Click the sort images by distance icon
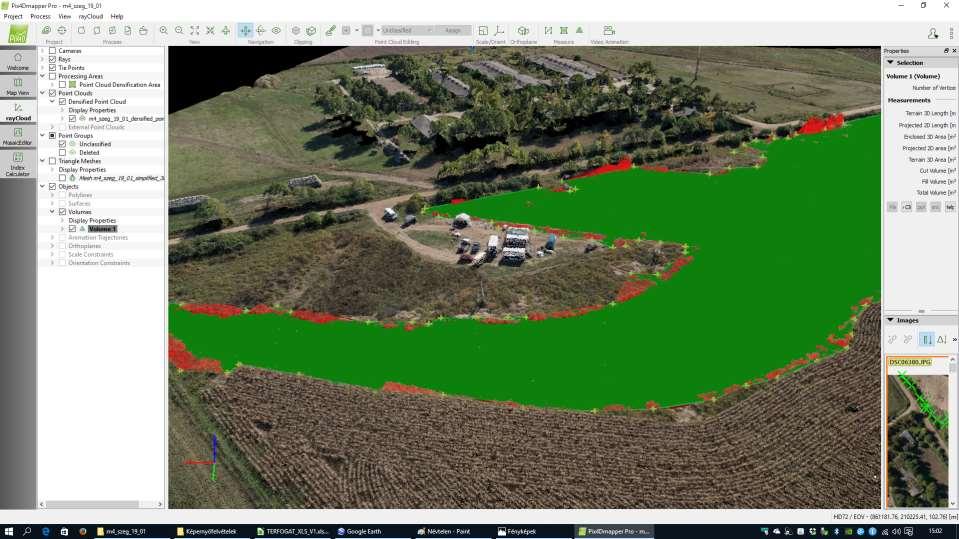The width and height of the screenshot is (959, 539). pyautogui.click(x=927, y=340)
